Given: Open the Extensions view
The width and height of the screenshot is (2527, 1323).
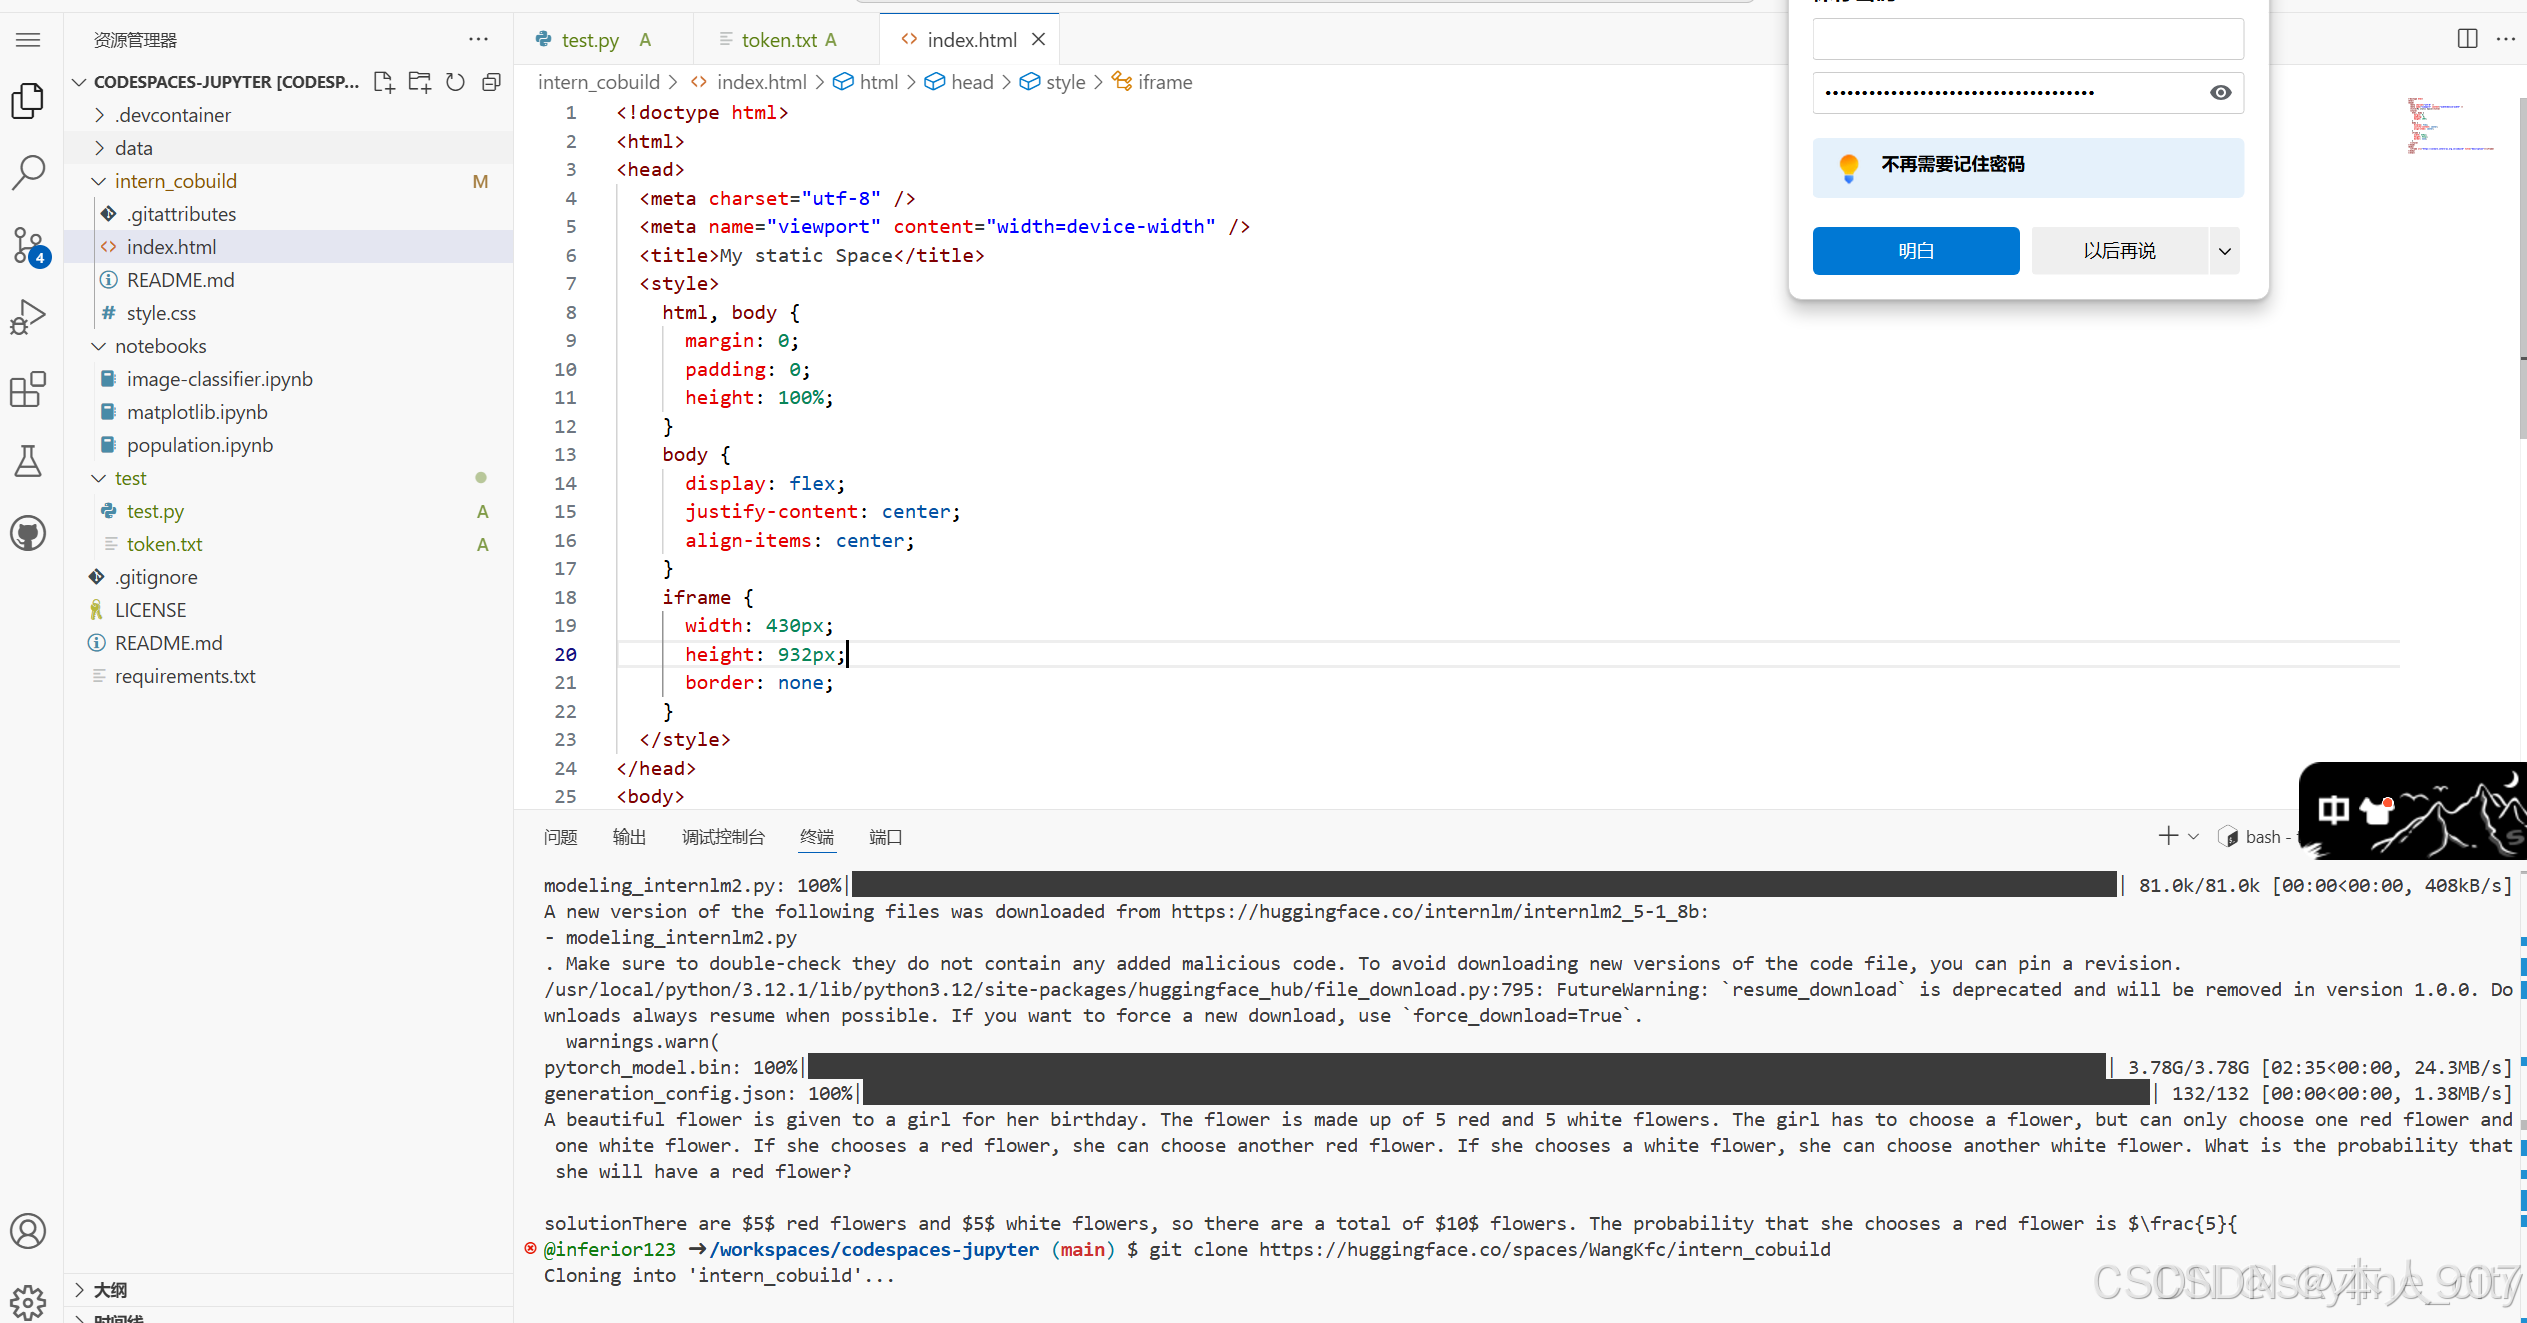Looking at the screenshot, I should pos(28,389).
